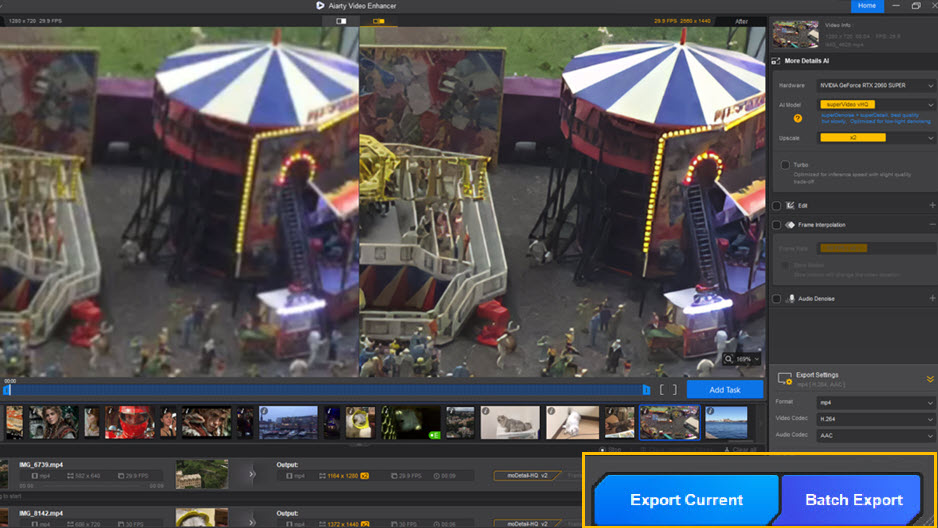Click the moDetail-HQ v2 tag for IMG_8142.mp4
938x528 pixels.
pos(527,524)
